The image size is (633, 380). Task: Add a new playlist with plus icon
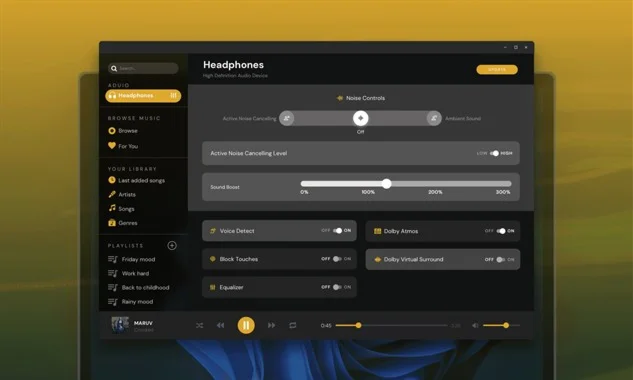[x=172, y=246]
